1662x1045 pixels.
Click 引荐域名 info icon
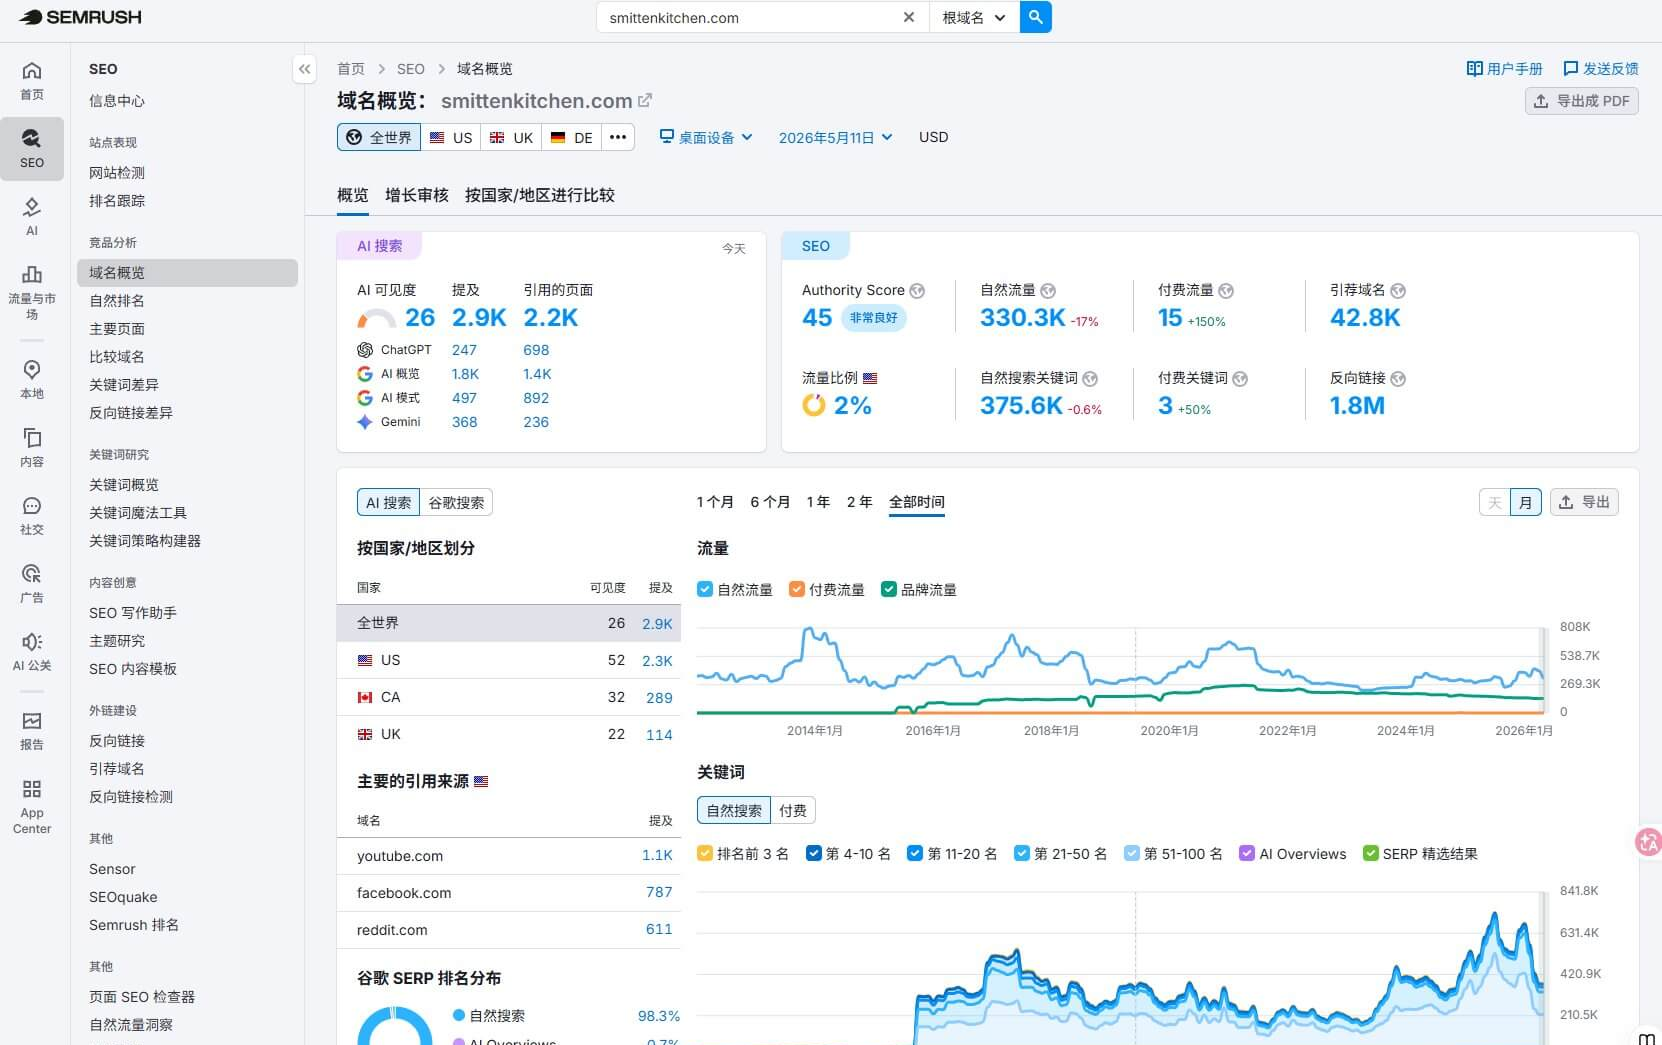(x=1398, y=291)
